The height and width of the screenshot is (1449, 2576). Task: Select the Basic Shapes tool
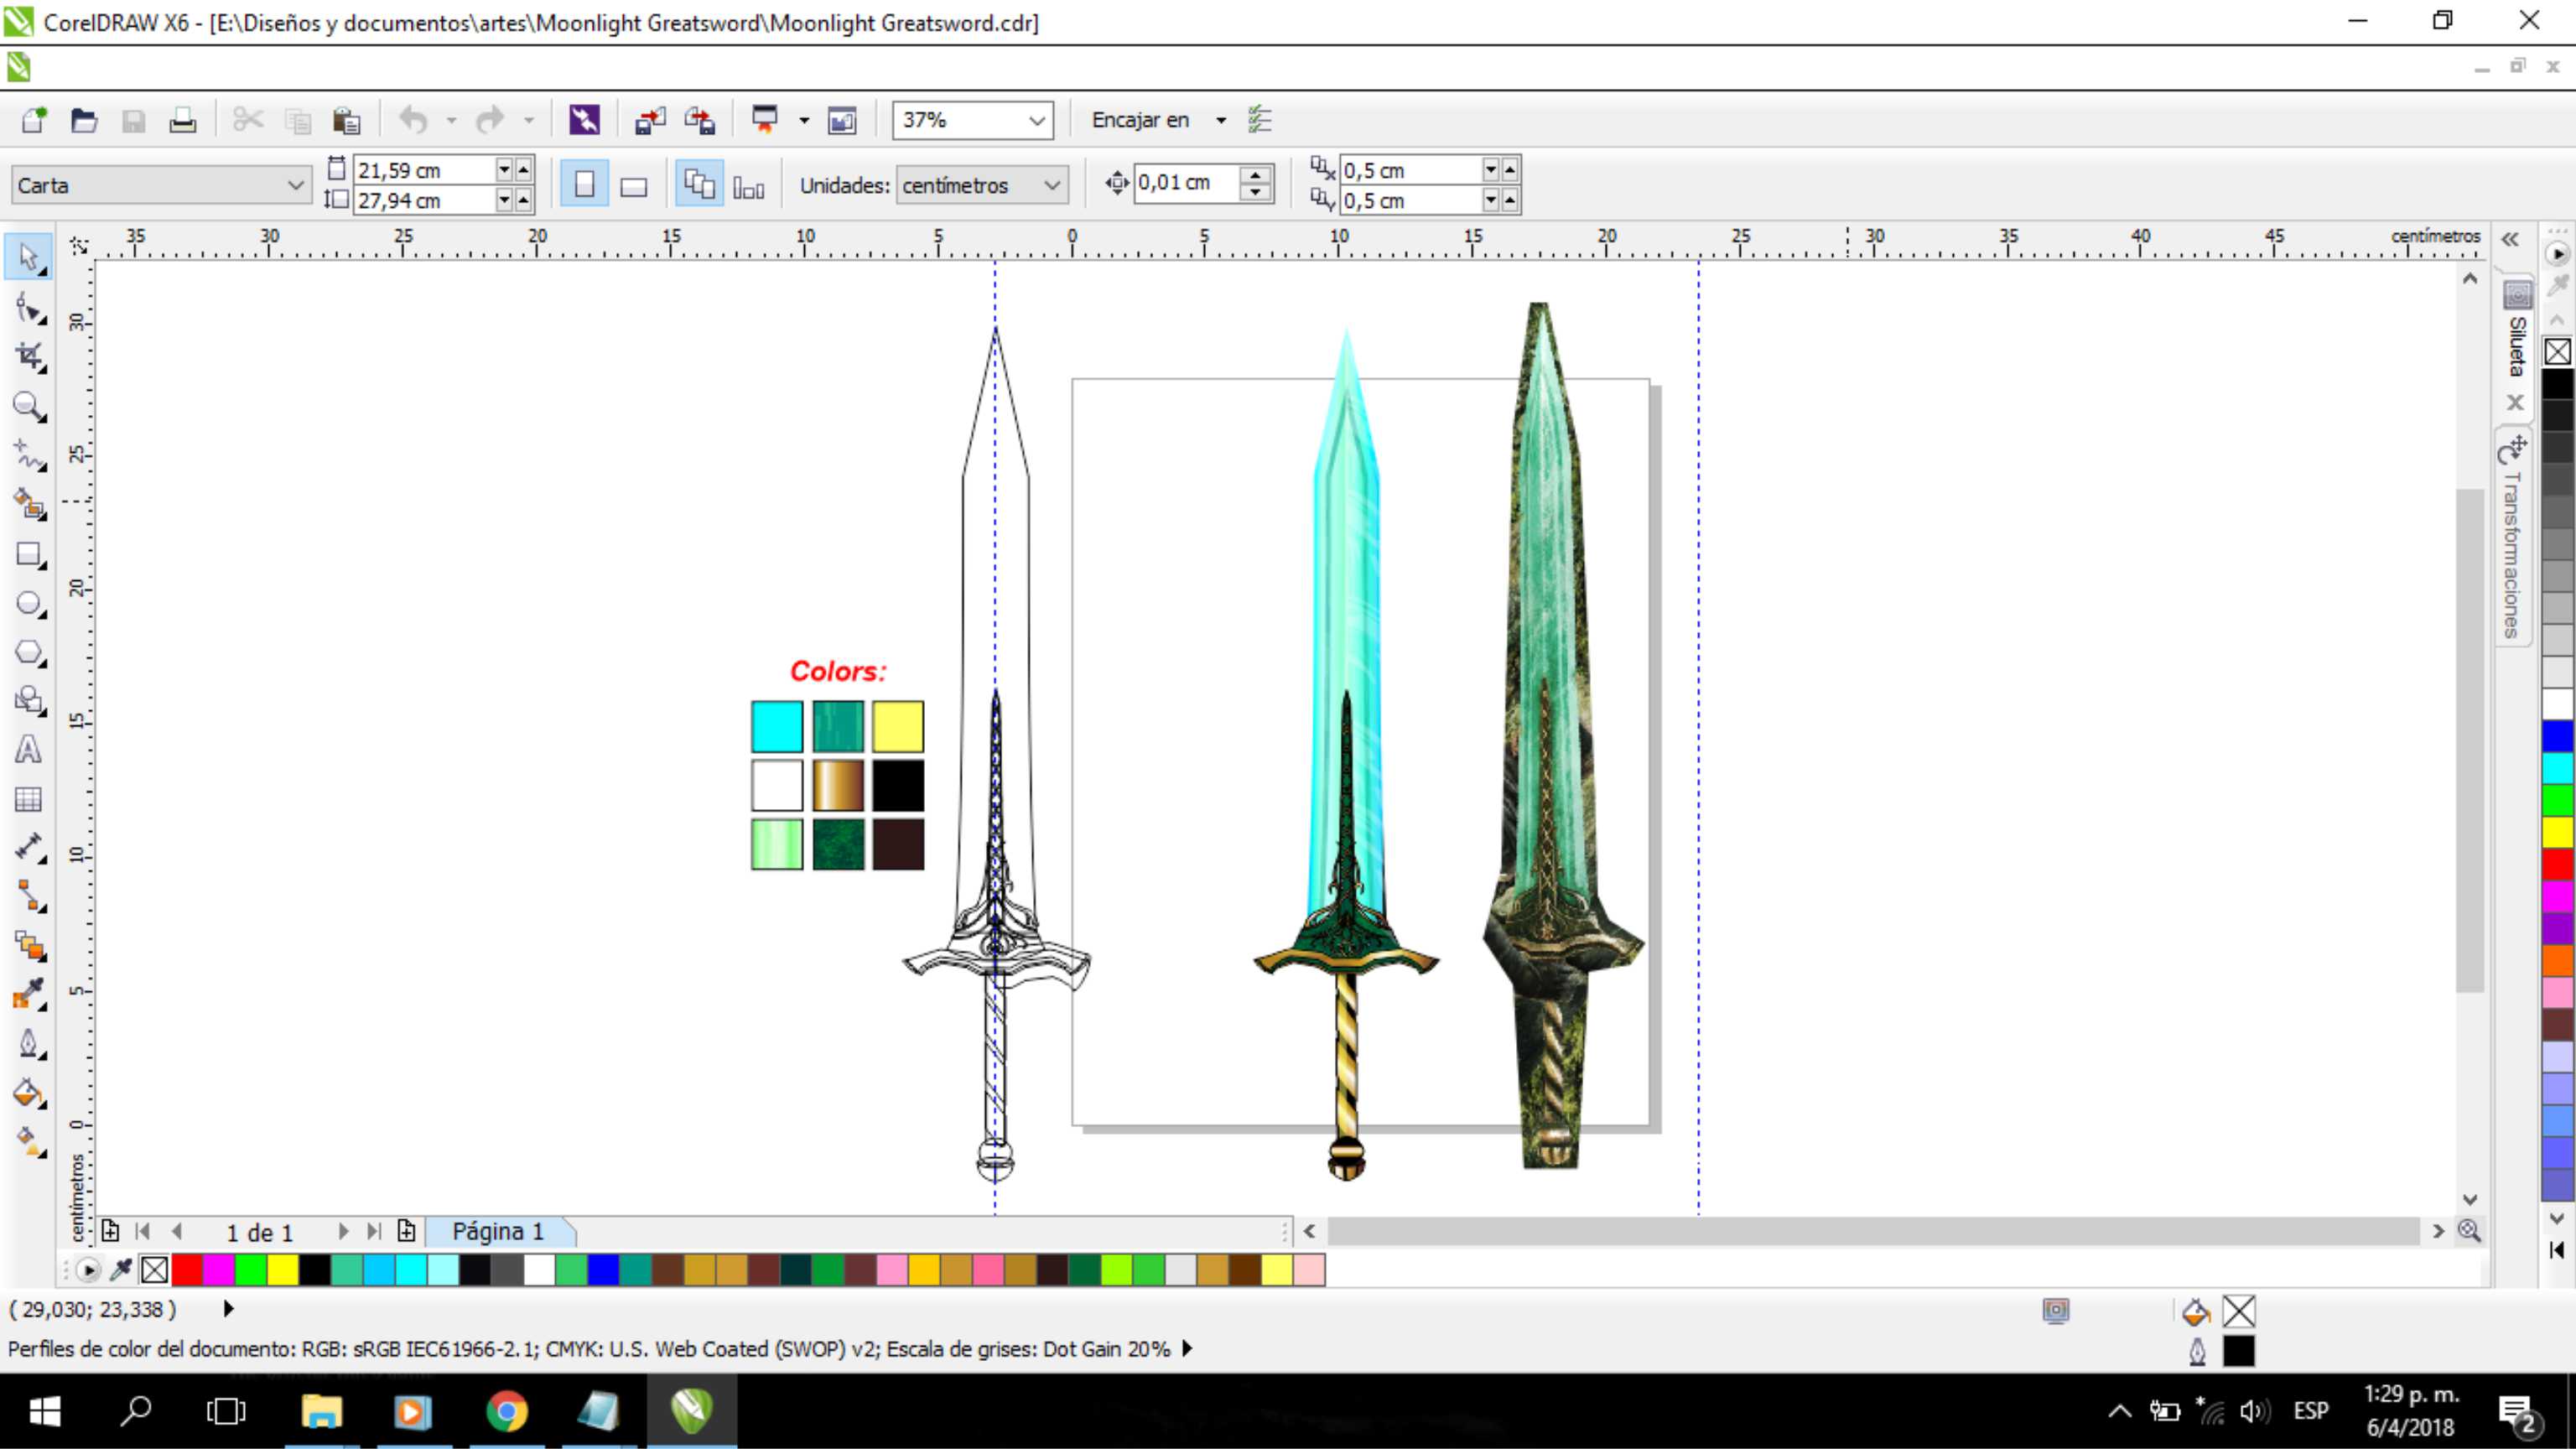pos(29,701)
